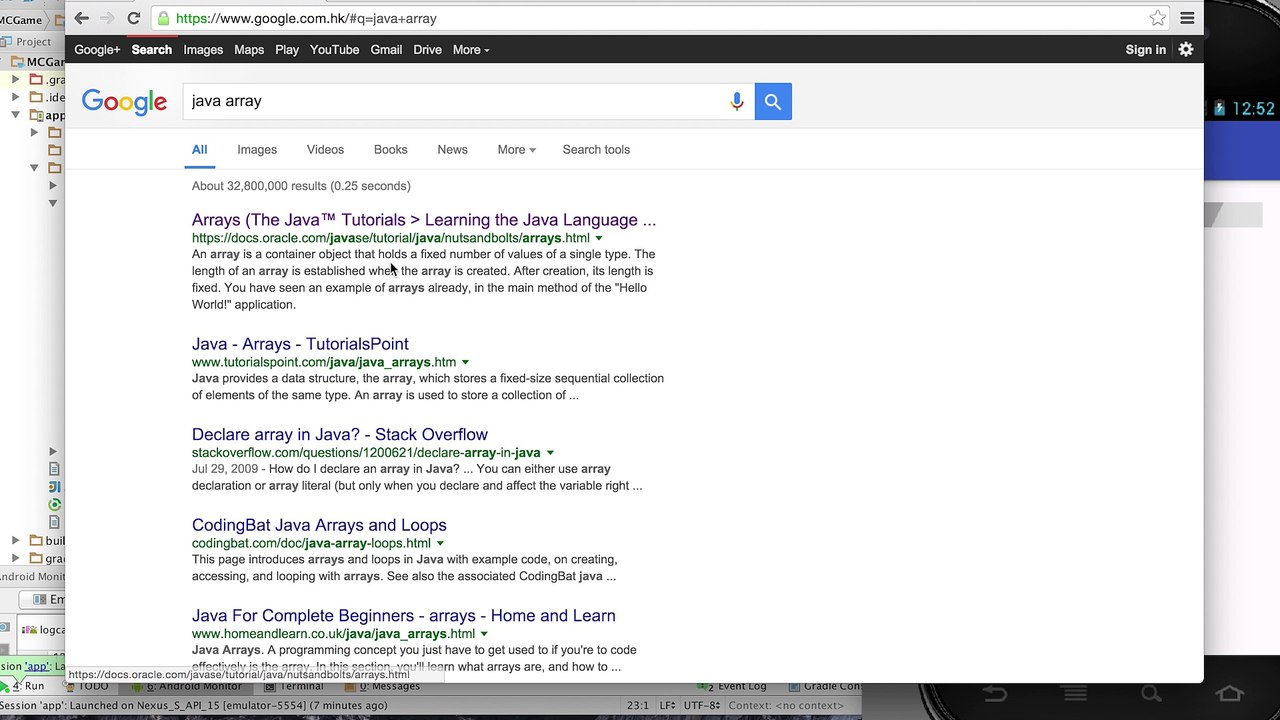The image size is (1280, 720).
Task: Open the Java - Arrays - TutorialsPoint result
Action: [300, 344]
